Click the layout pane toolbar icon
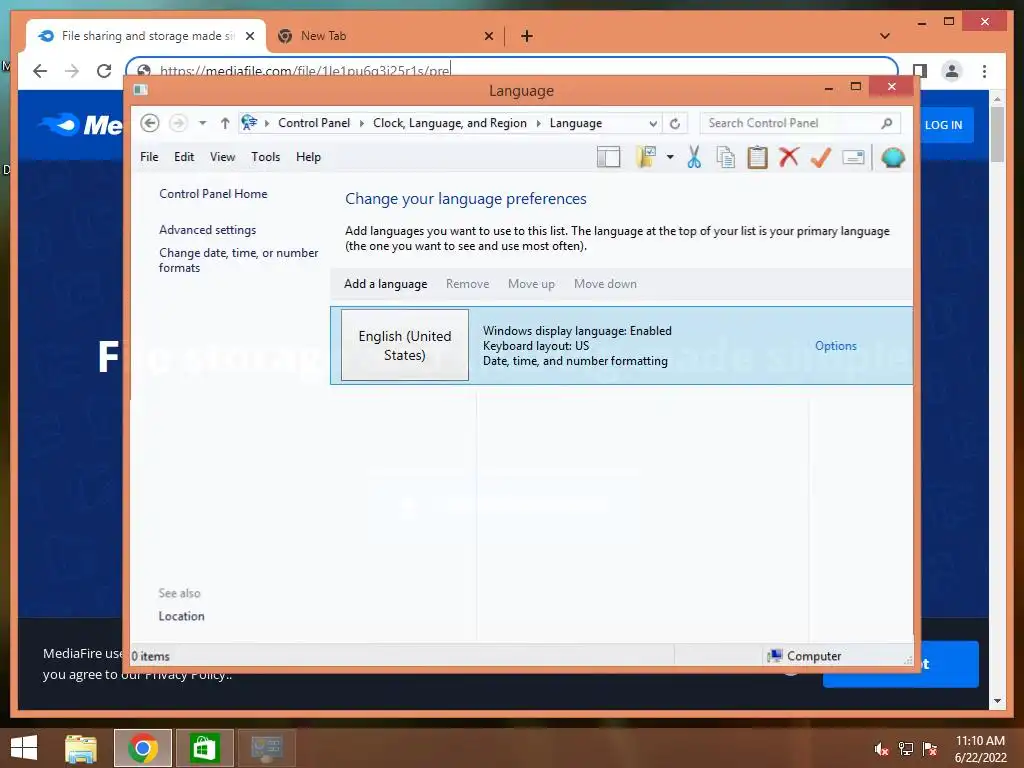1024x768 pixels. pos(608,157)
